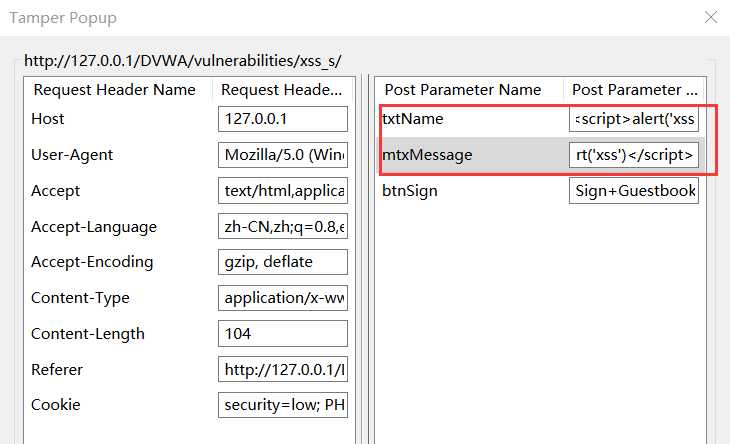Click the Accept-Encoding input box
The image size is (730, 444).
point(282,262)
